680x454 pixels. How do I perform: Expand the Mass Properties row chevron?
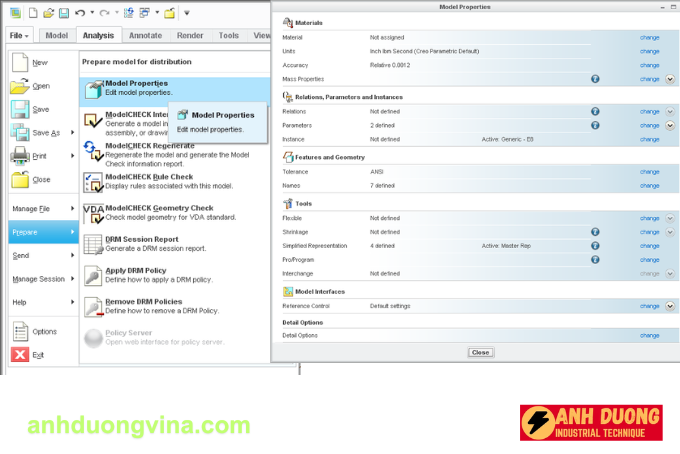tap(670, 78)
